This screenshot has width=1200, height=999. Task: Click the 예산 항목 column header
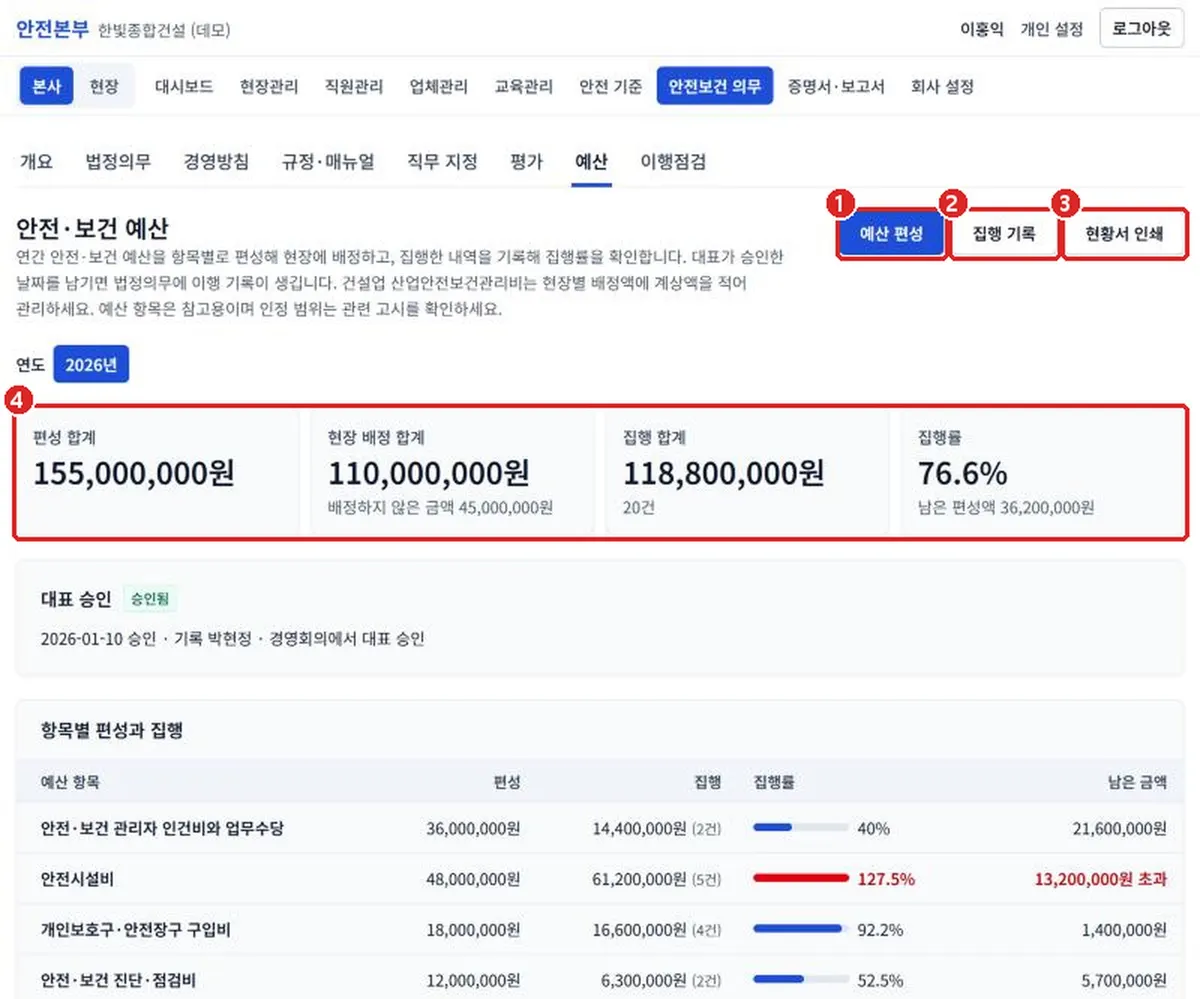70,782
